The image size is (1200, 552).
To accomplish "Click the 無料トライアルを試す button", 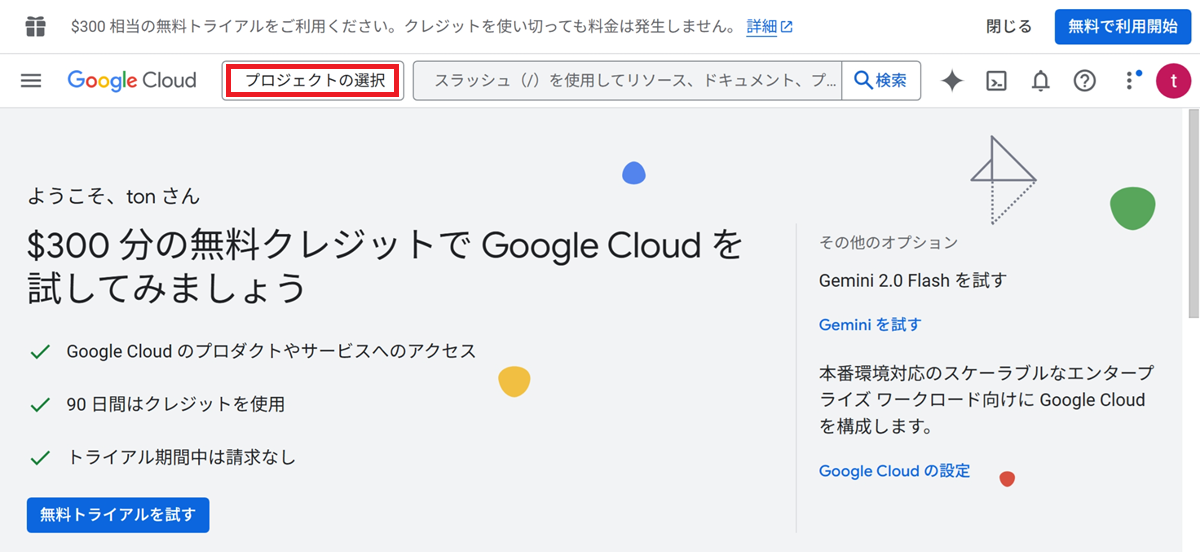I will (x=118, y=515).
